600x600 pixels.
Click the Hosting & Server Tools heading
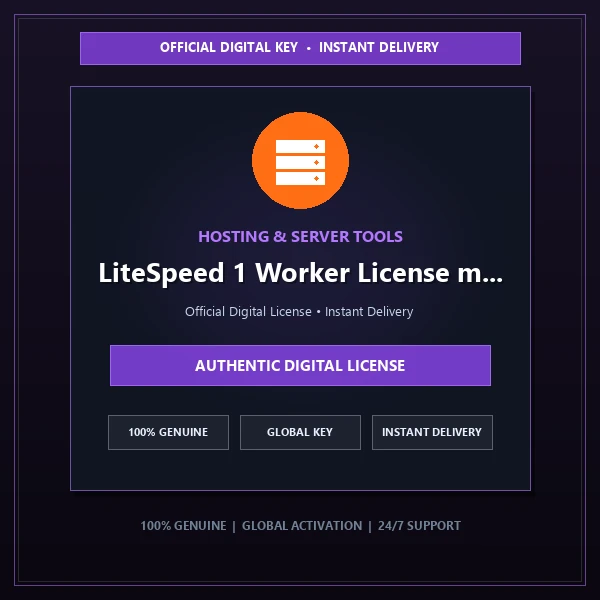point(300,236)
